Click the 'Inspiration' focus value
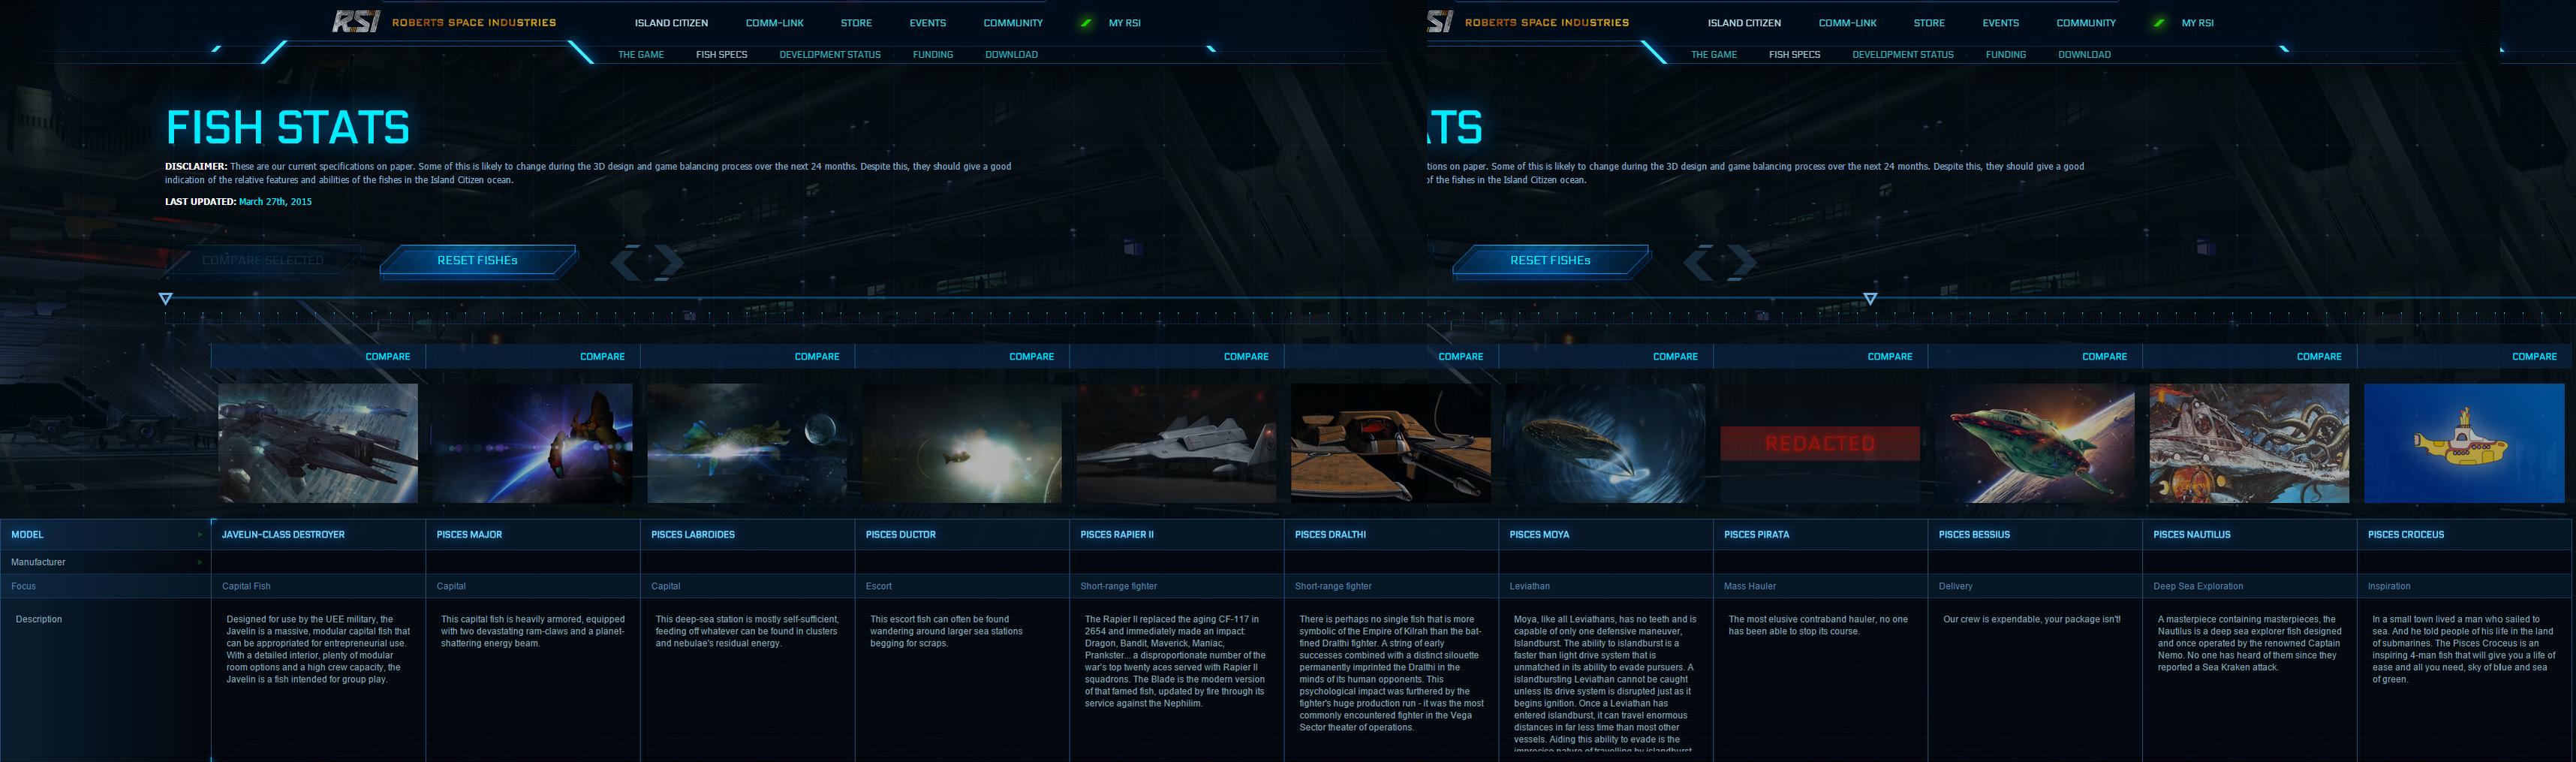The height and width of the screenshot is (762, 2576). (x=2389, y=586)
